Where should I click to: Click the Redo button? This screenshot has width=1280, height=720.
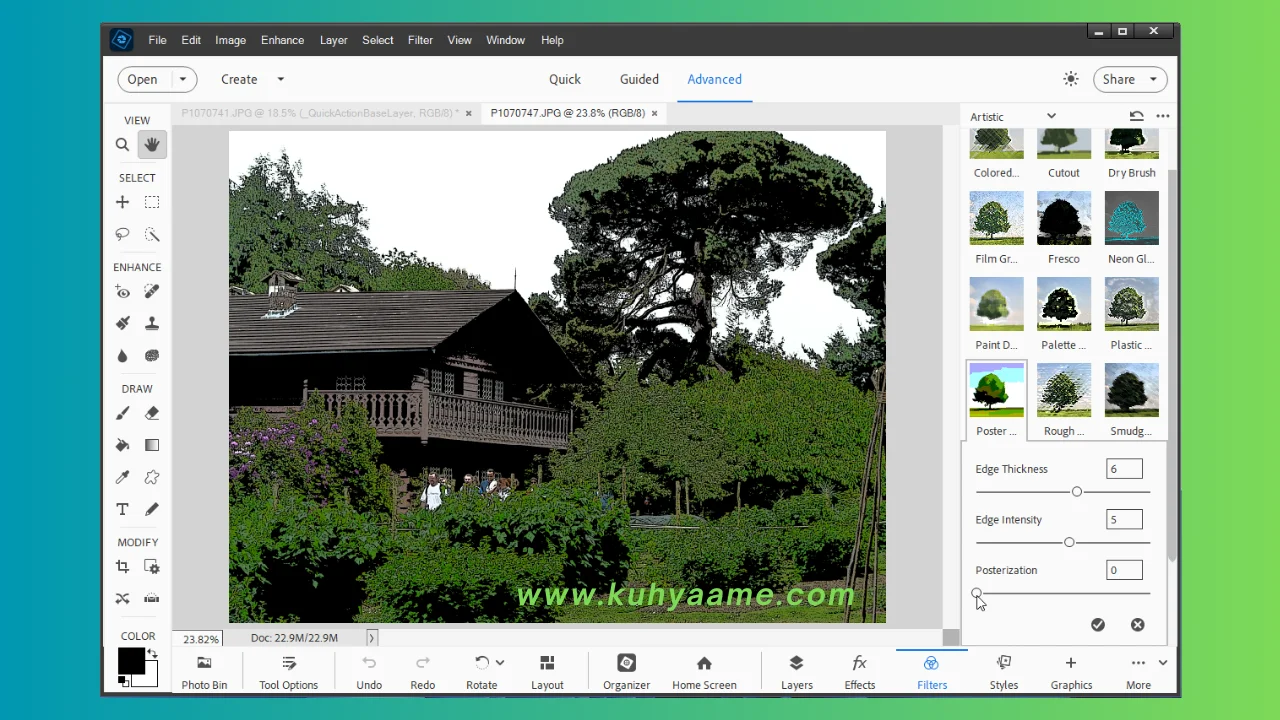pyautogui.click(x=423, y=673)
